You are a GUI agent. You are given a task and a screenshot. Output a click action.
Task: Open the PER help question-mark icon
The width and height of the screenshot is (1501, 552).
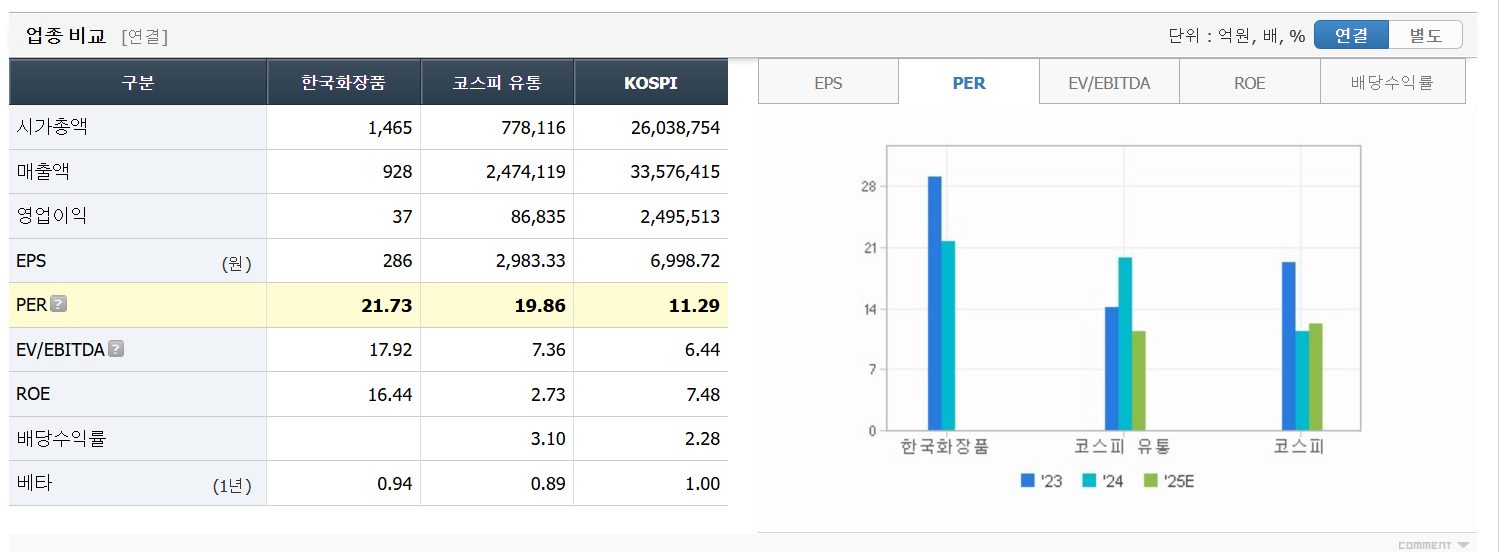59,304
